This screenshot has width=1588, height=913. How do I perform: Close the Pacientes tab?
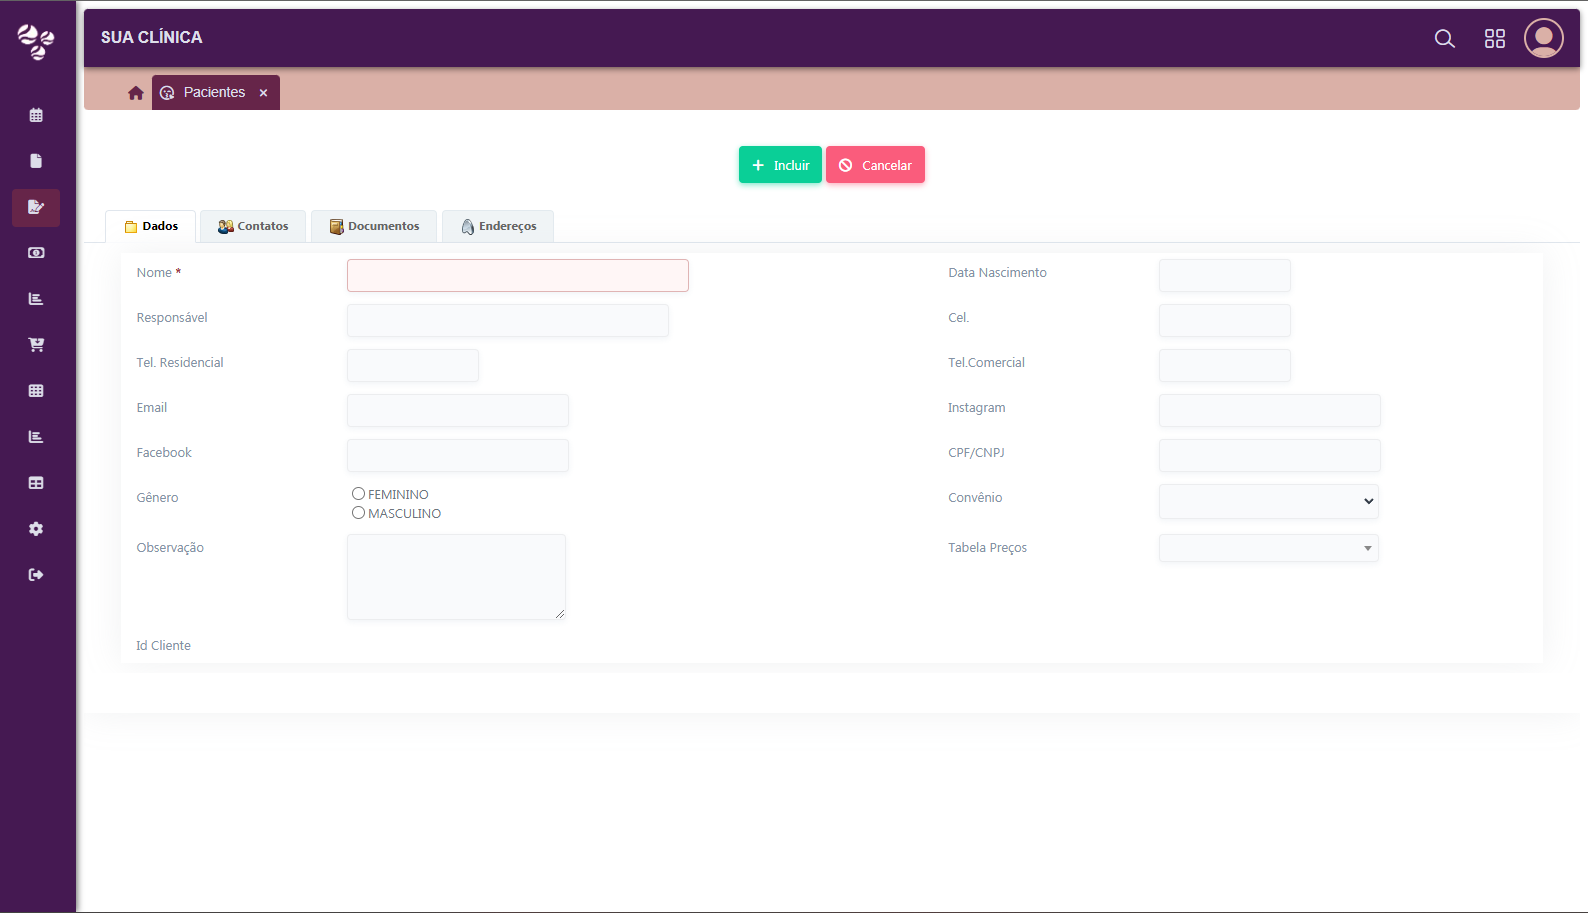[x=264, y=93]
